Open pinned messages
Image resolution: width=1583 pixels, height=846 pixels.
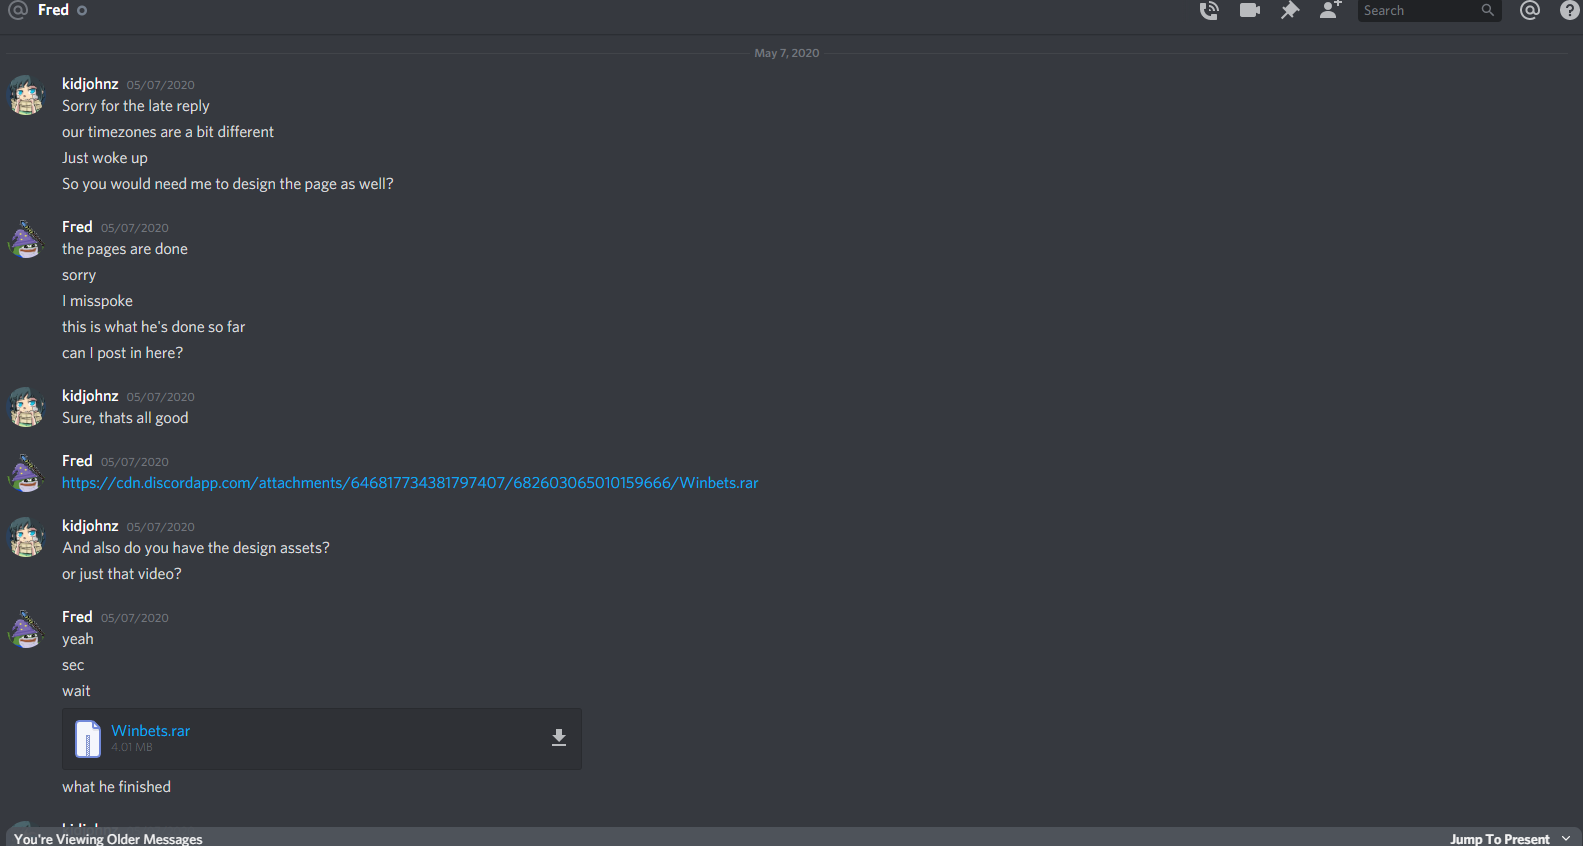[x=1290, y=10]
